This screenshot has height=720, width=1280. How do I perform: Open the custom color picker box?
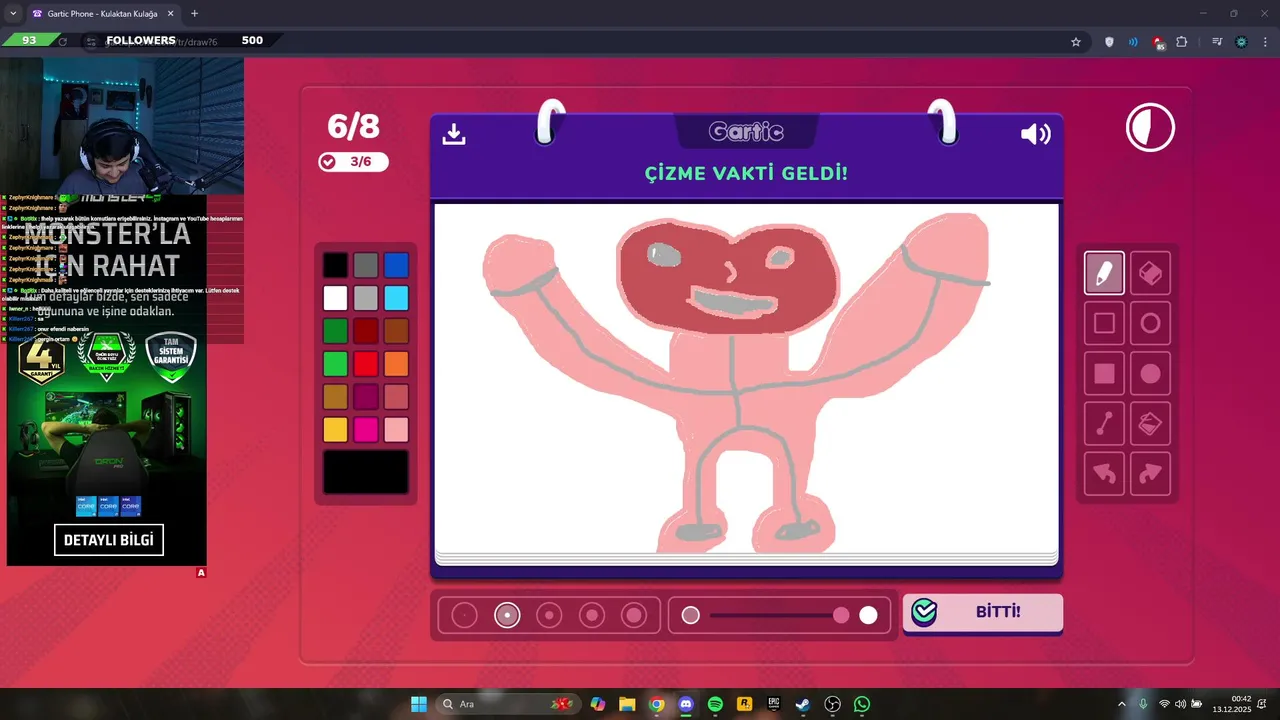click(x=366, y=472)
